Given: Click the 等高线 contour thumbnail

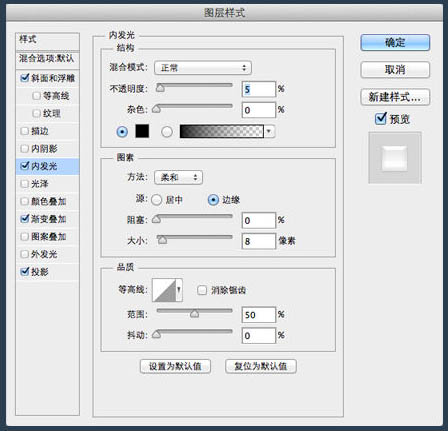Looking at the screenshot, I should pyautogui.click(x=164, y=290).
